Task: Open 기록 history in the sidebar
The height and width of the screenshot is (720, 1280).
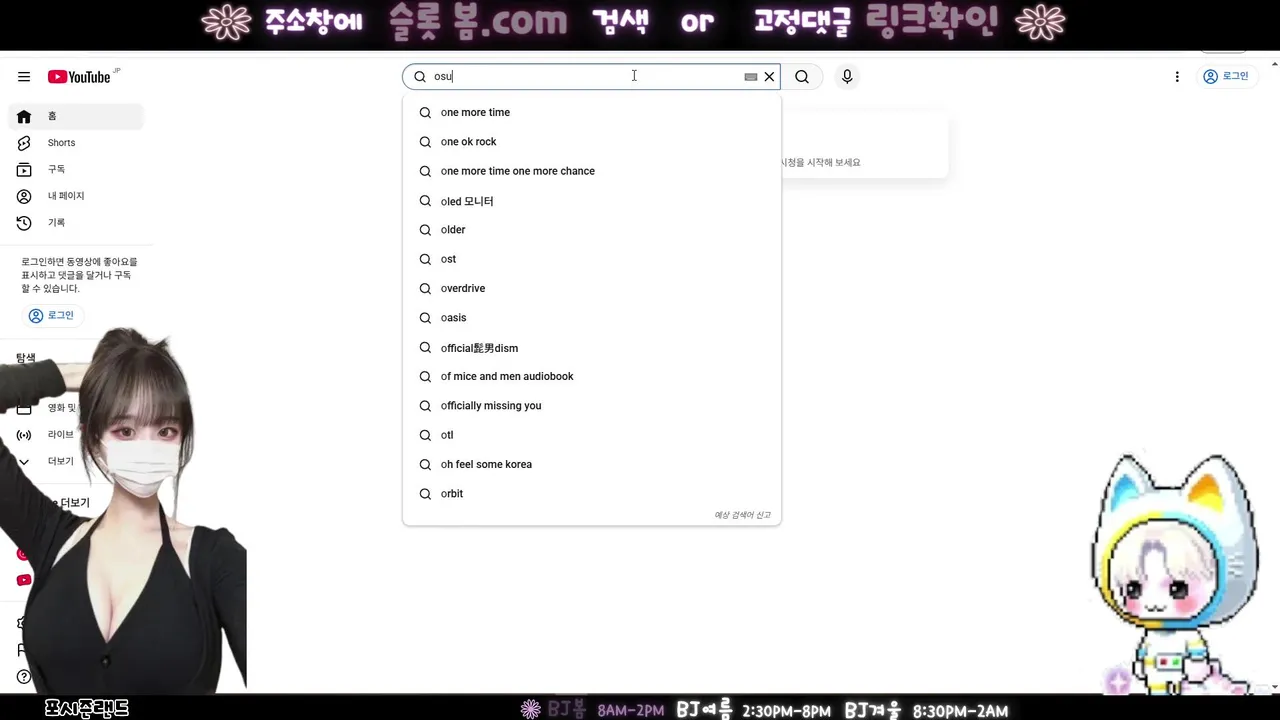Action: pos(76,223)
